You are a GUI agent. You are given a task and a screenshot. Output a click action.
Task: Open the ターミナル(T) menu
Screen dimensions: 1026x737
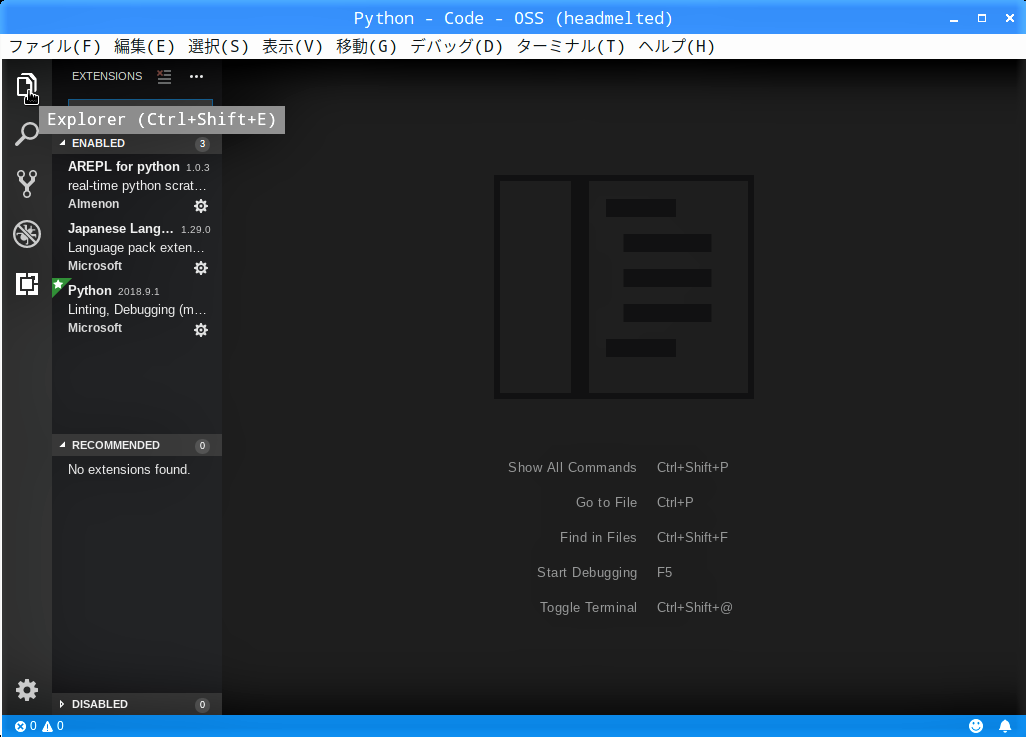[x=571, y=46]
